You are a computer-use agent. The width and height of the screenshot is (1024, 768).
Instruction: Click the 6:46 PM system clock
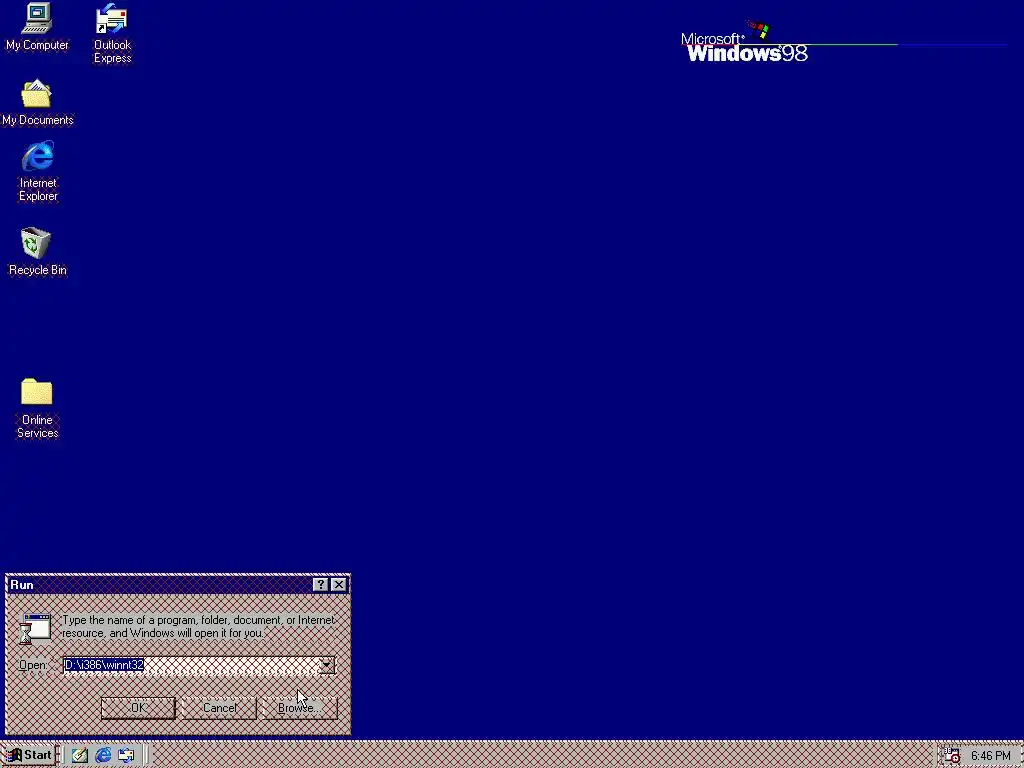[x=991, y=756]
